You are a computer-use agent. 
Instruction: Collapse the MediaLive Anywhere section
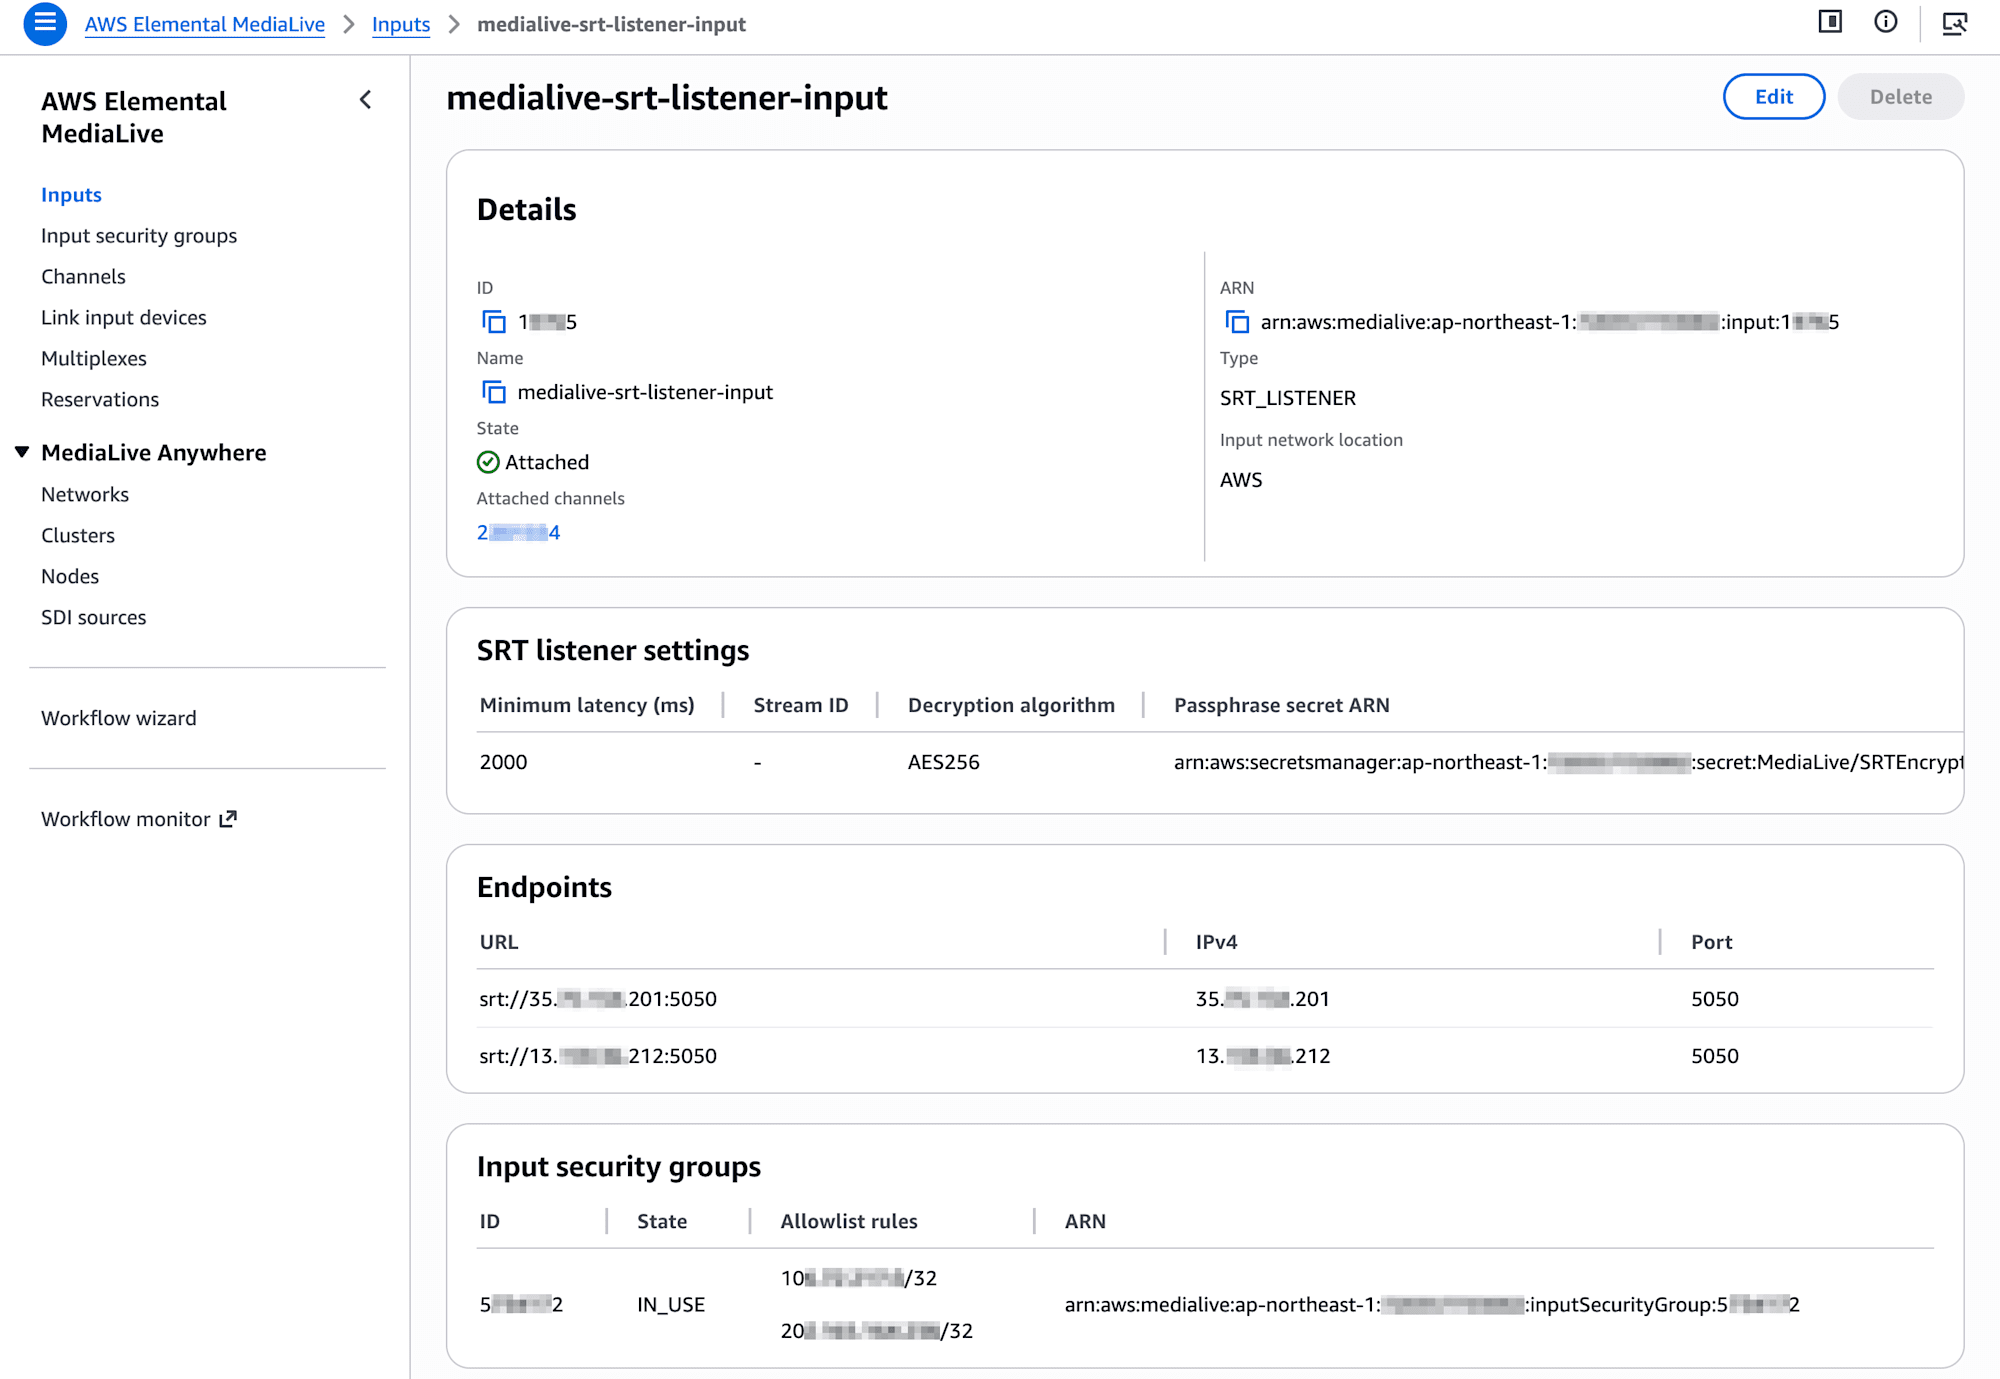(22, 452)
